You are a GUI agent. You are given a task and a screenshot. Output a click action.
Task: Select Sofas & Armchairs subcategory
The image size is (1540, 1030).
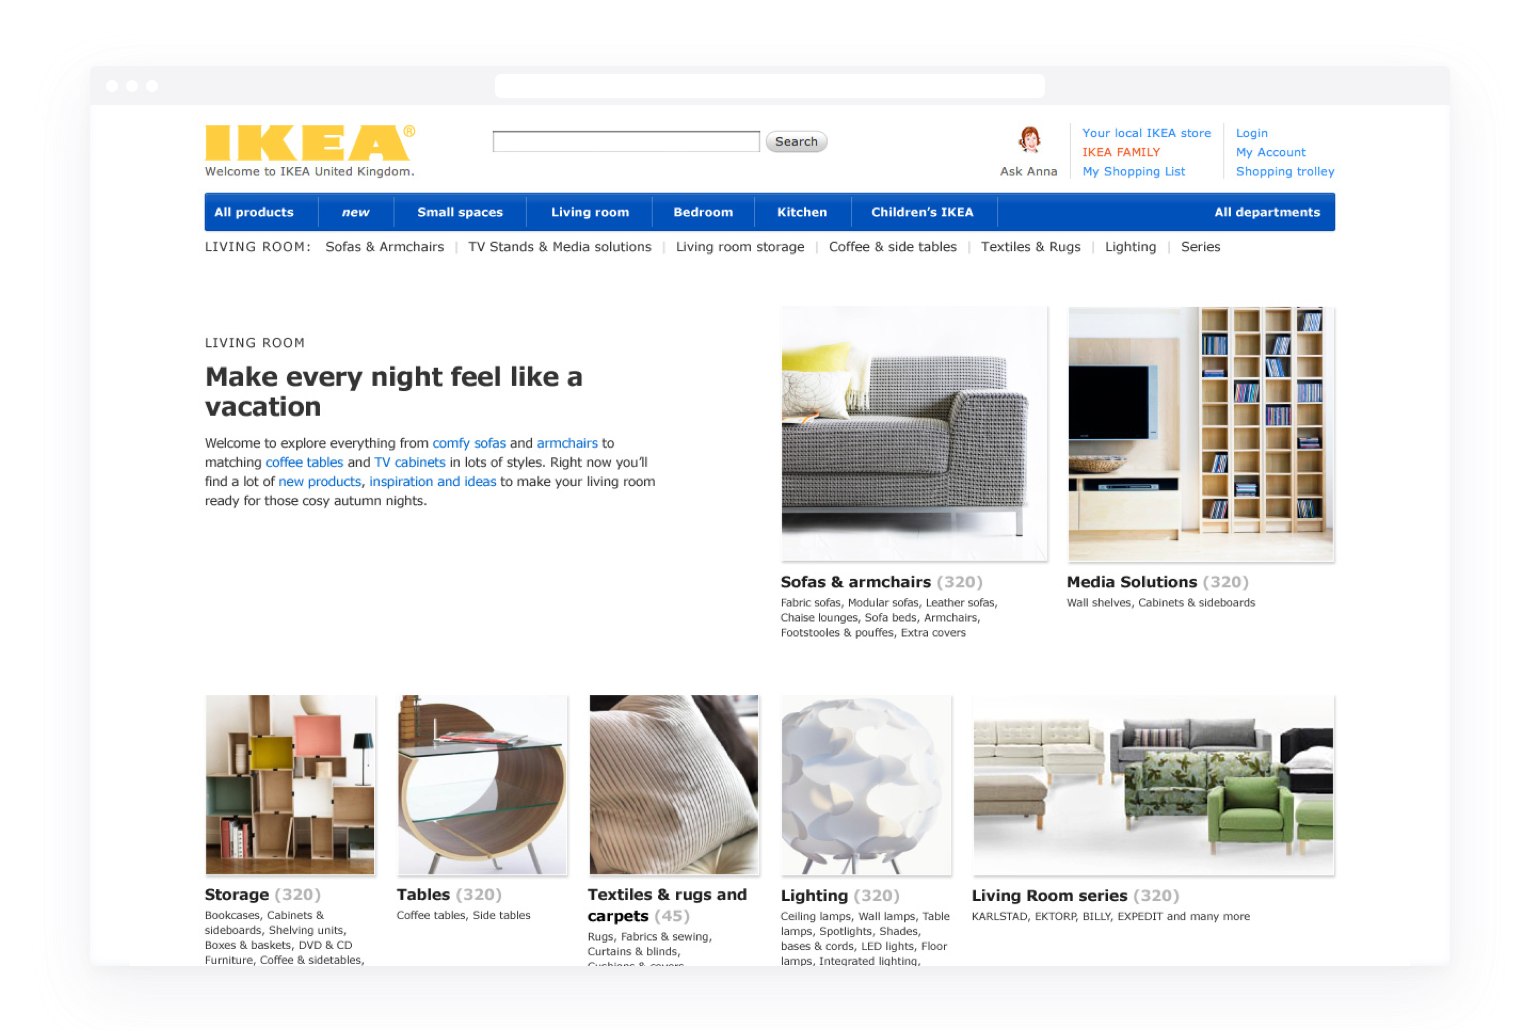click(384, 247)
